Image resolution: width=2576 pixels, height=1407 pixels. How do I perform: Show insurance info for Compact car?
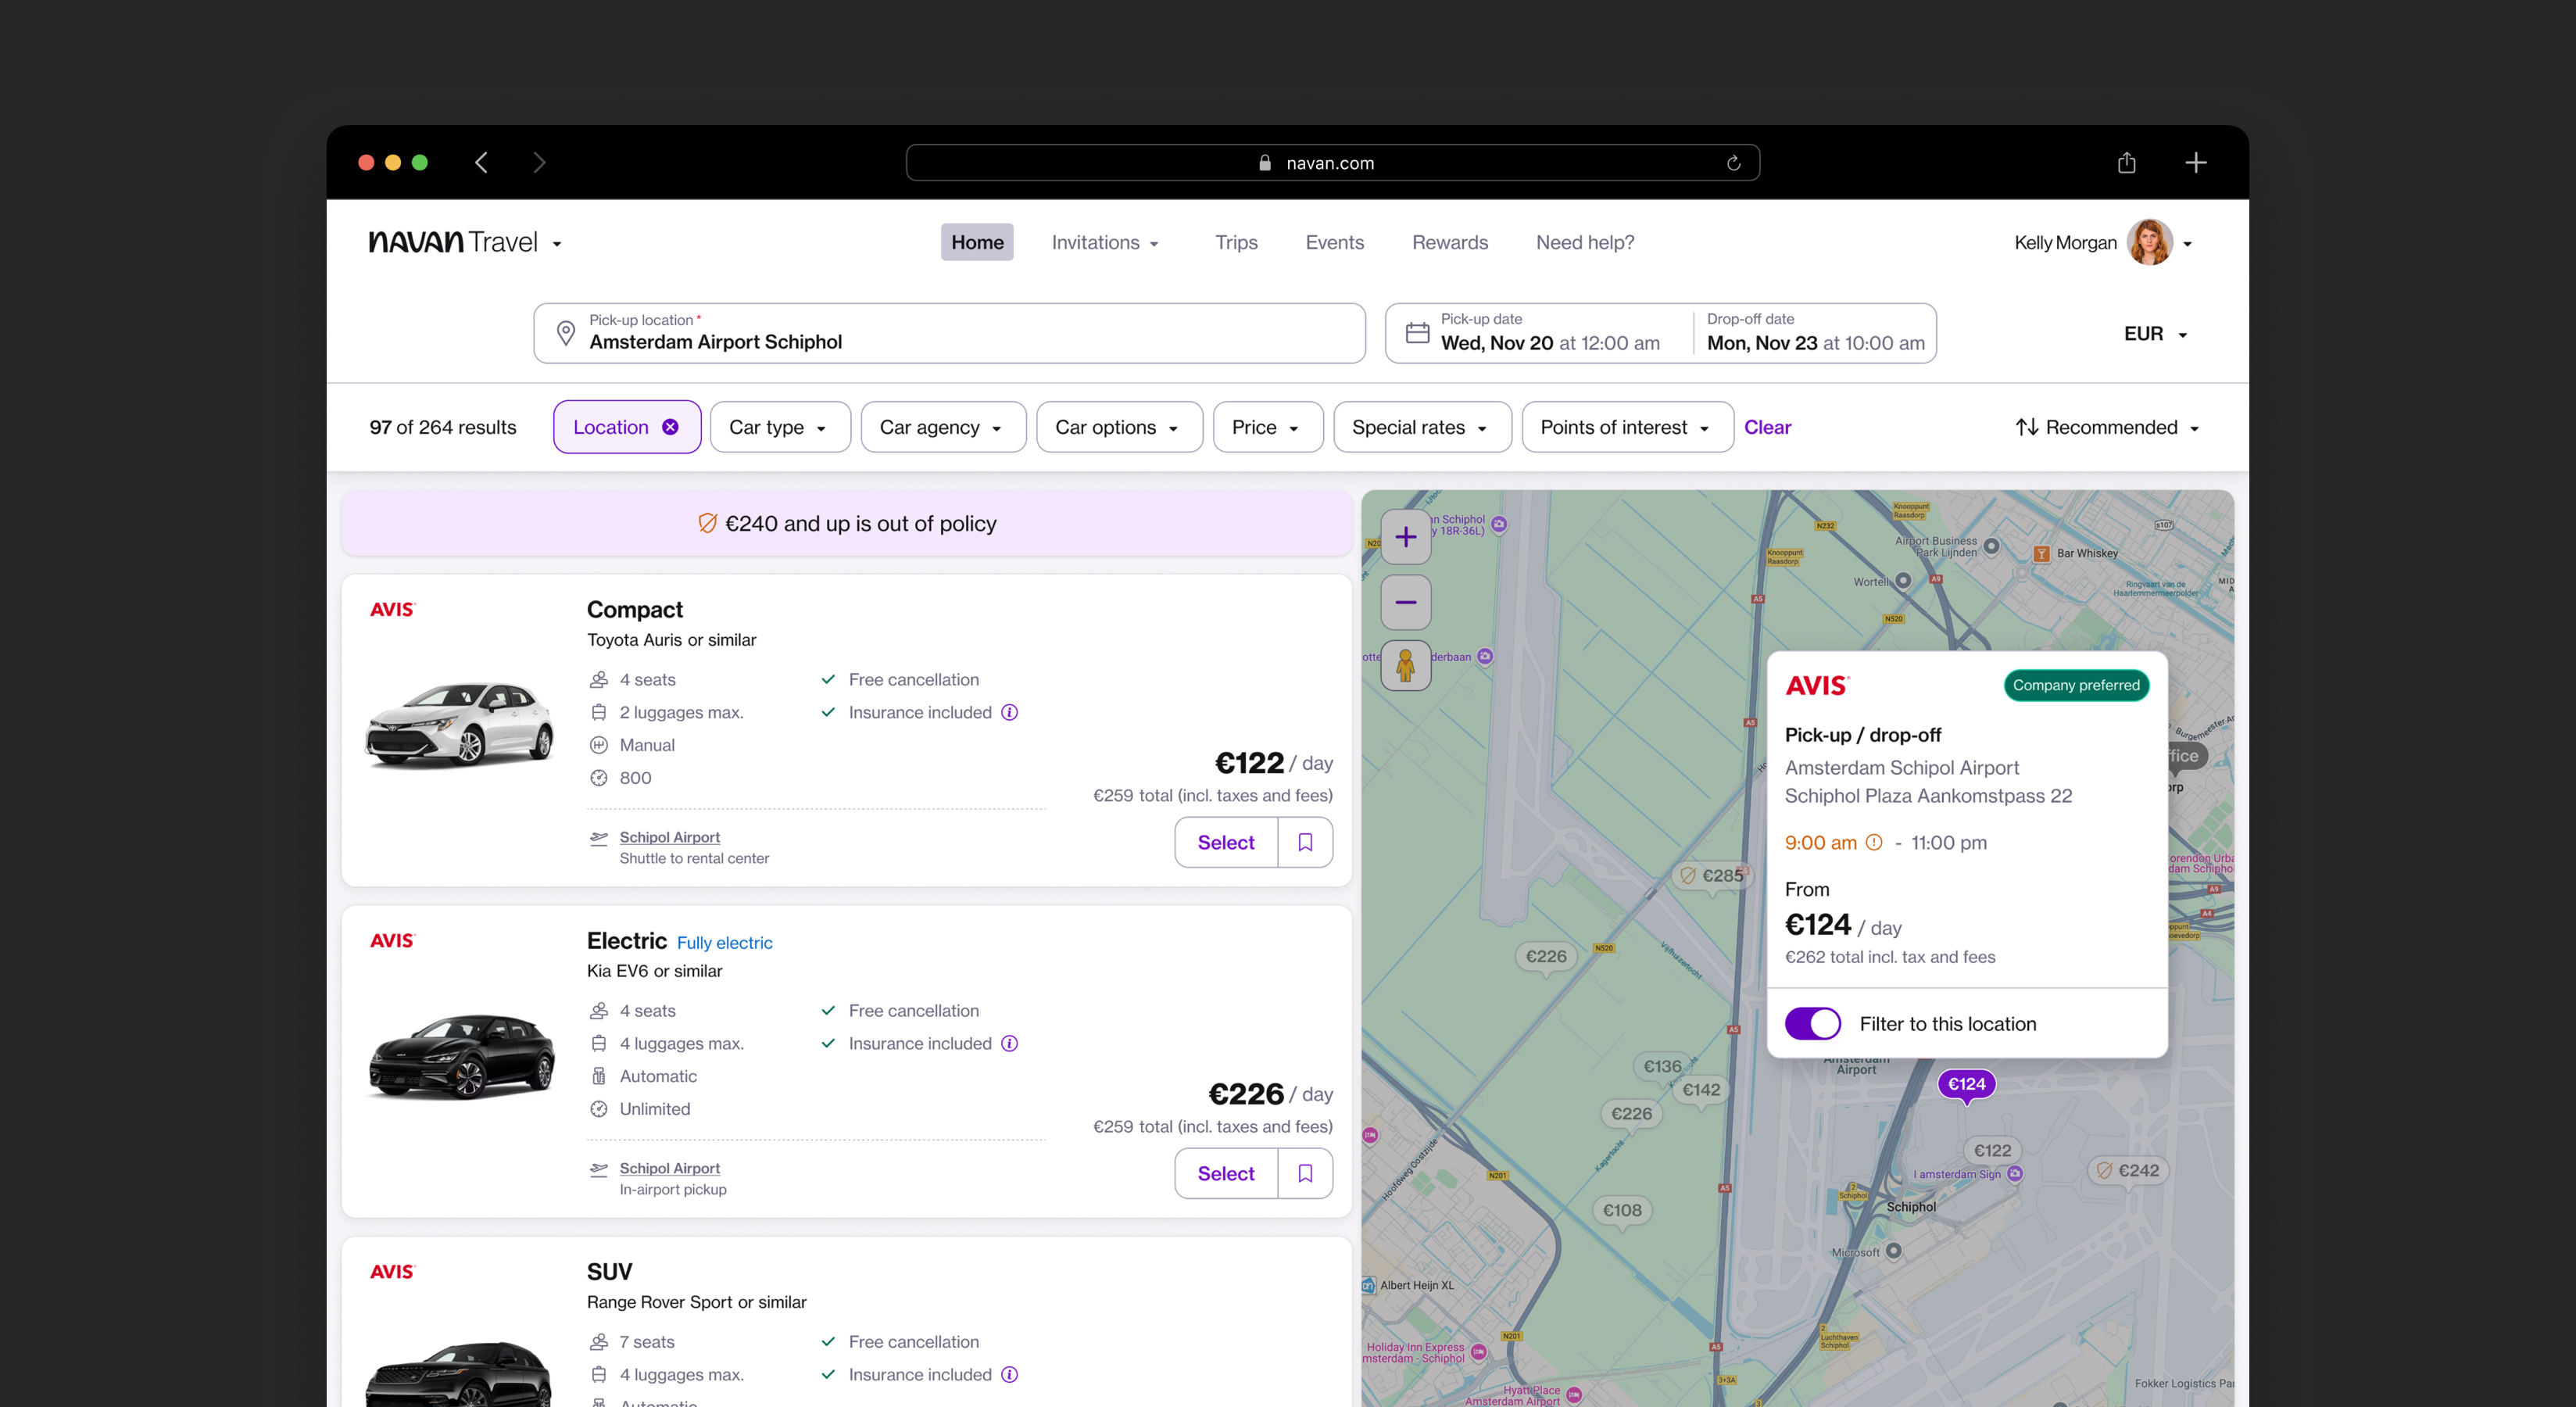1010,712
